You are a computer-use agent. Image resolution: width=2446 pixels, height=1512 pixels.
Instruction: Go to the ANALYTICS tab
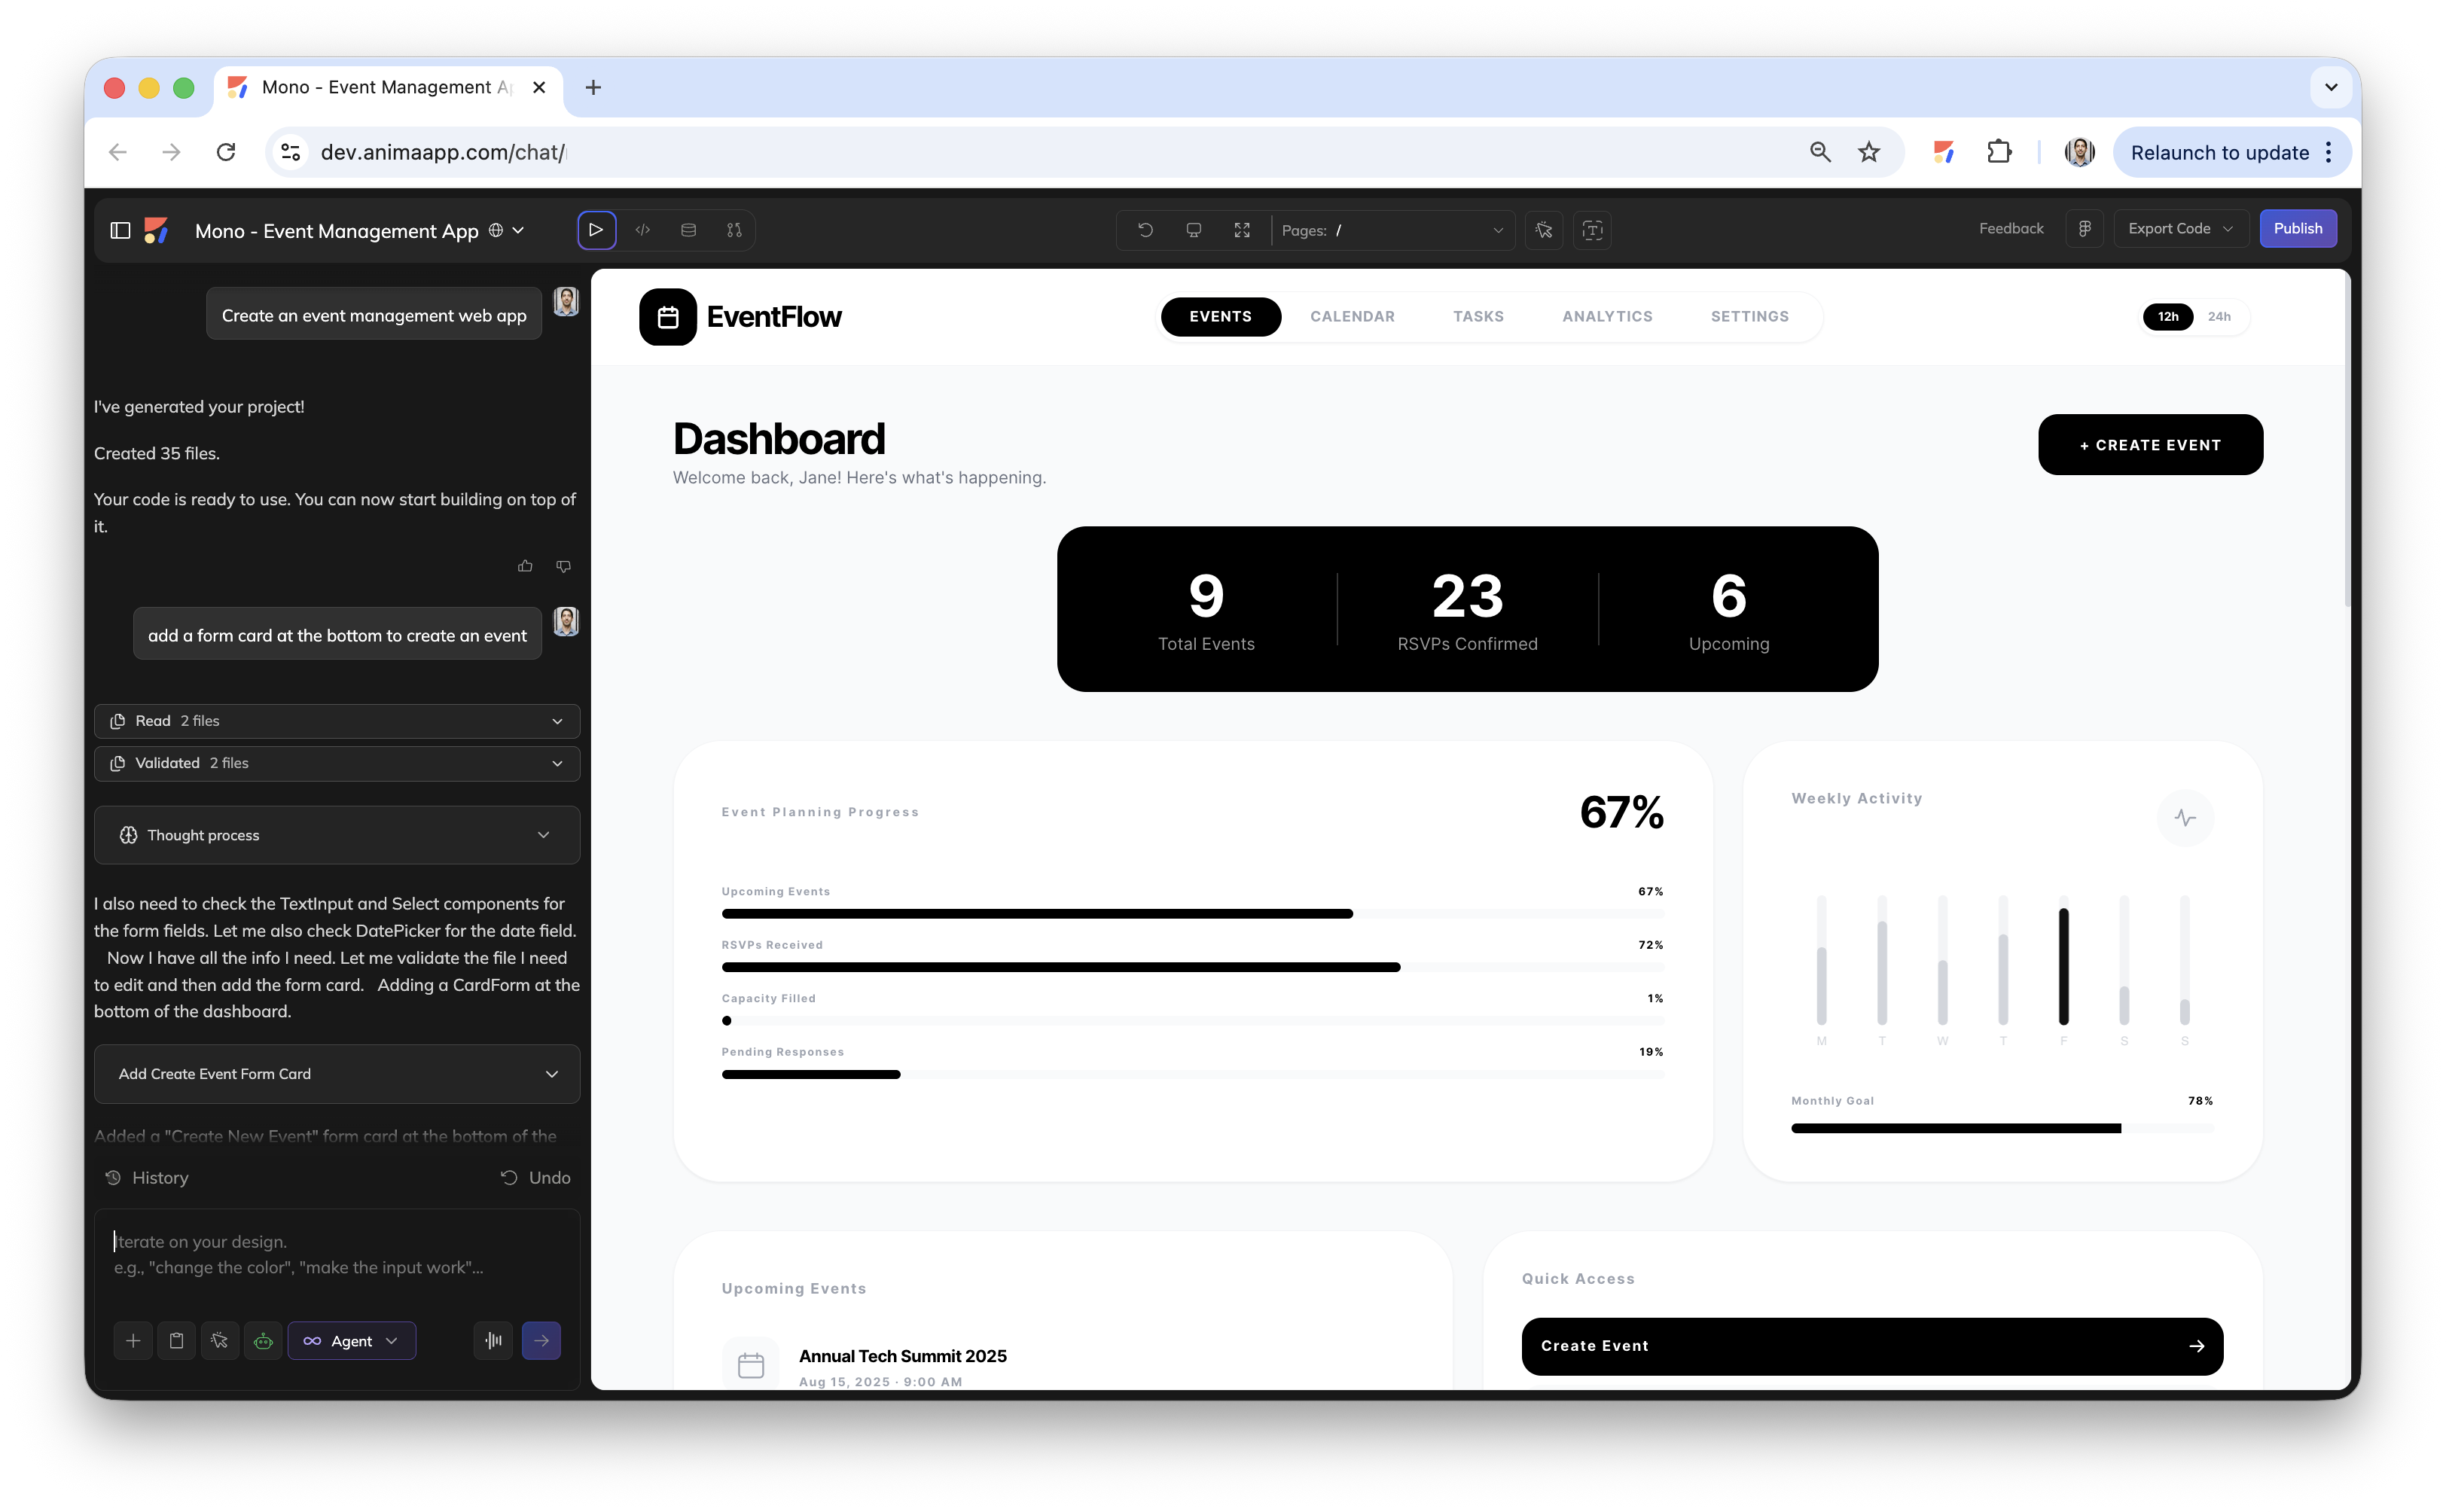1607,317
